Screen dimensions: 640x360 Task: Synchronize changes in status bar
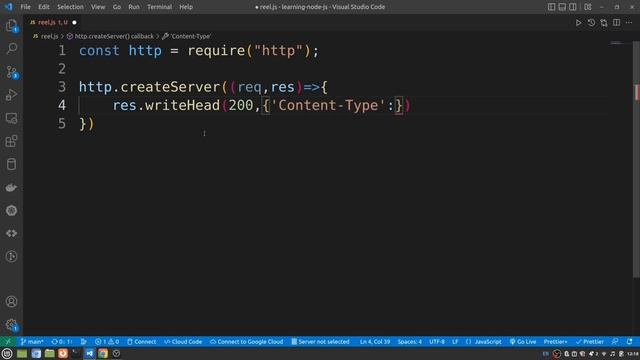pos(62,342)
